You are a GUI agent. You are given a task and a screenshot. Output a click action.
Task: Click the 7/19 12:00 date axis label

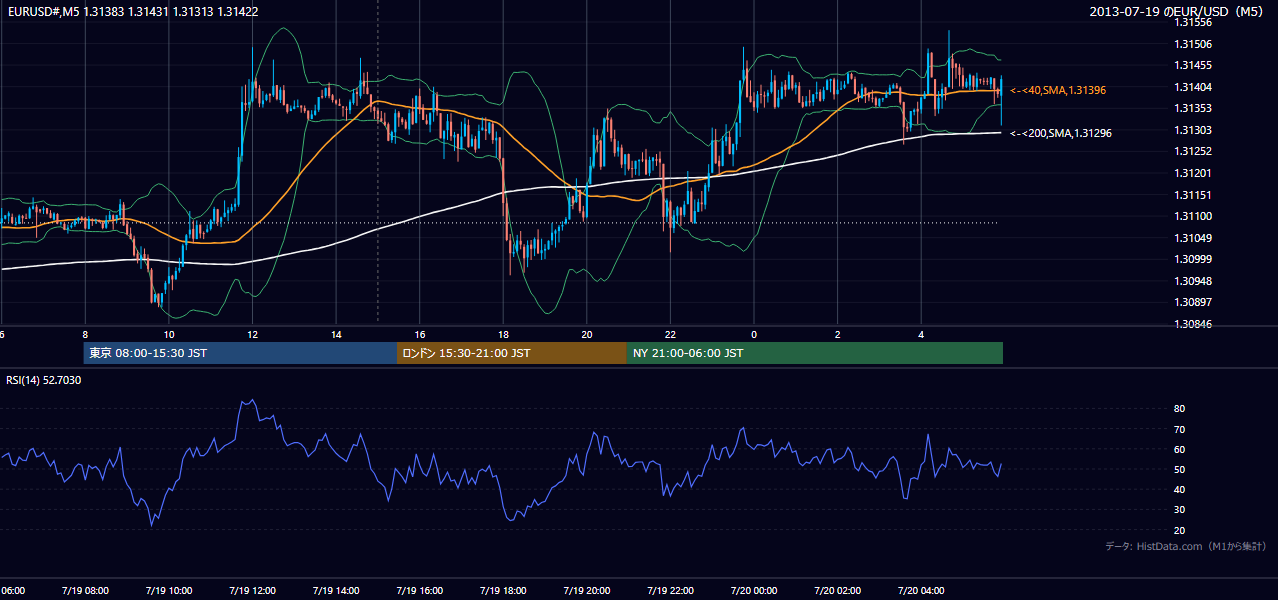coord(252,590)
